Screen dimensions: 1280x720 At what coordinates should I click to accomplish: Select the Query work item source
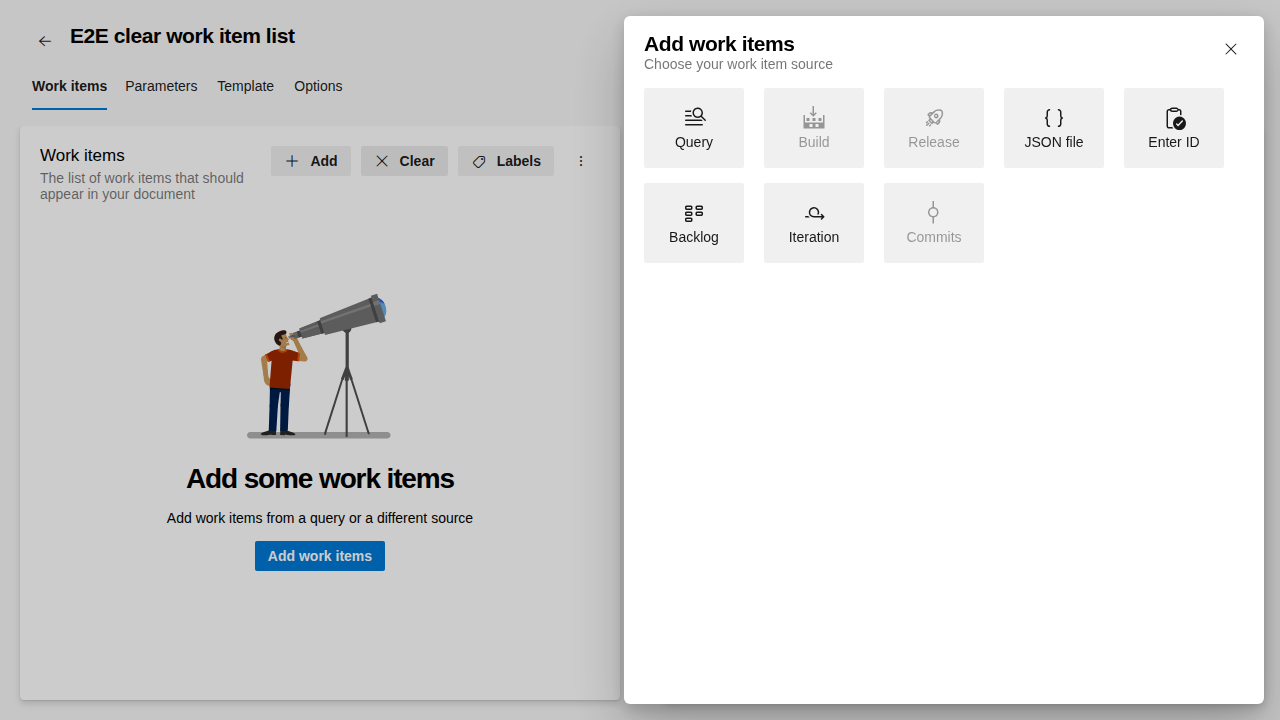pos(693,127)
